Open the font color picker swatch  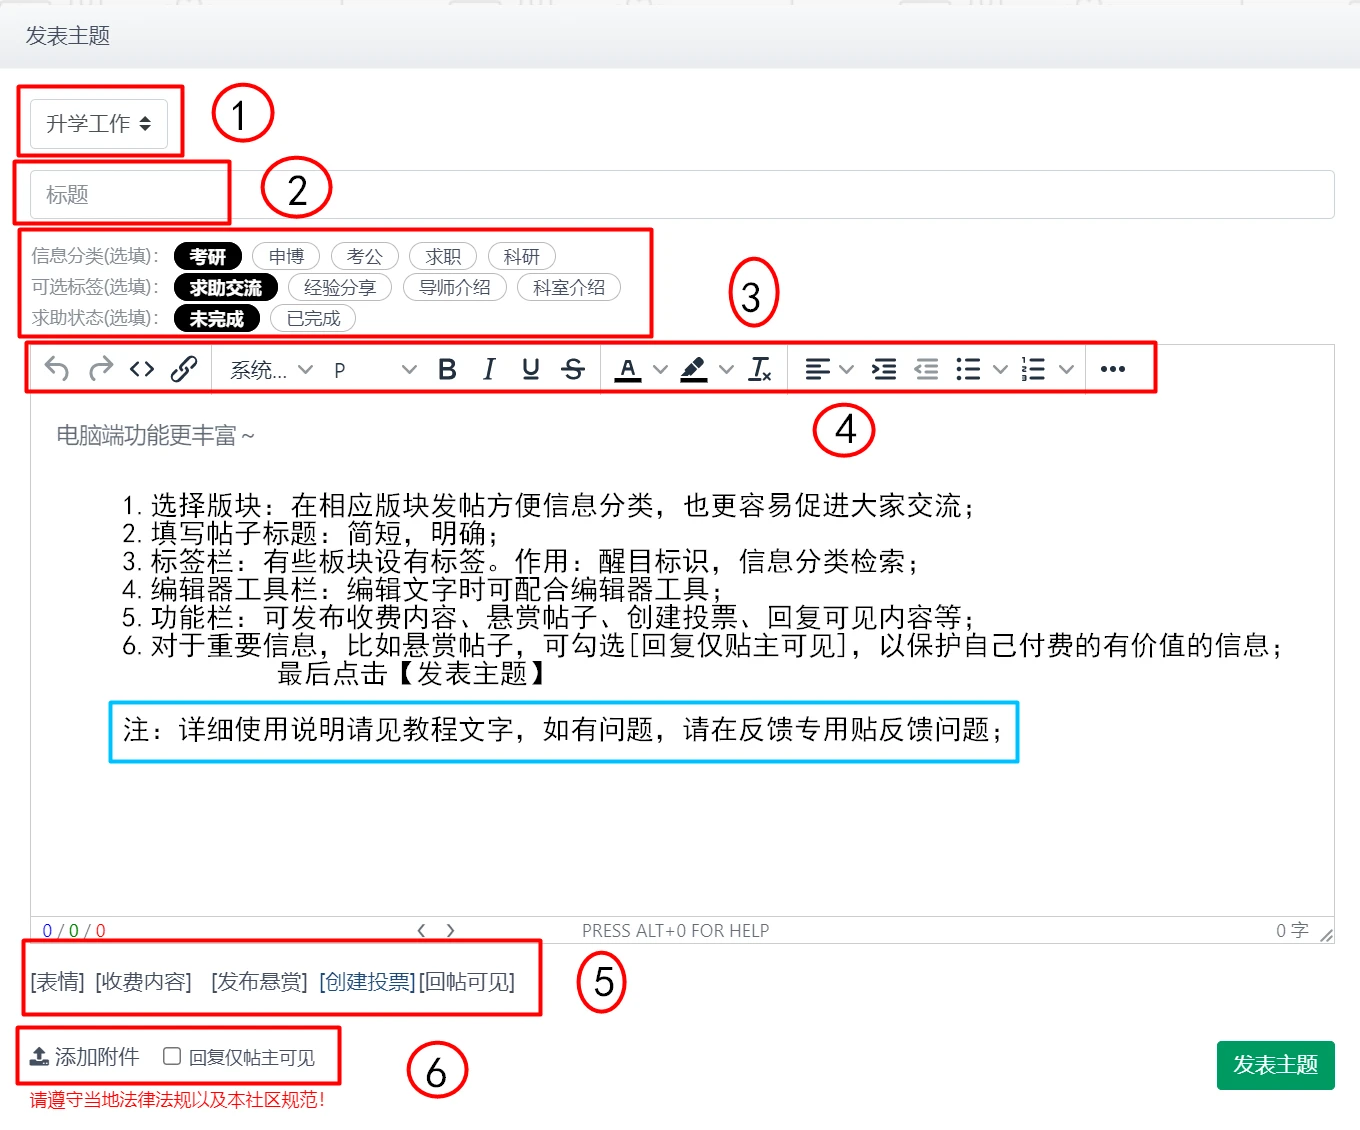627,368
